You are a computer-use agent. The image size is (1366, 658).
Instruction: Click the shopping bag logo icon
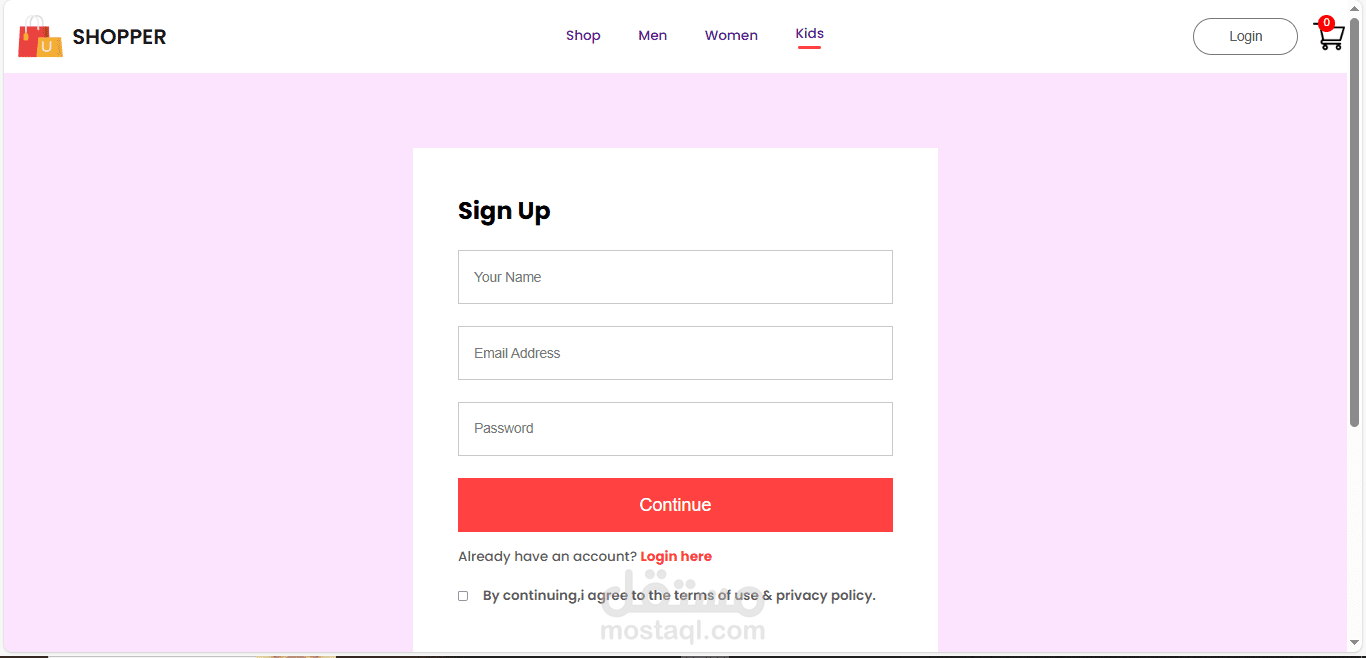pyautogui.click(x=40, y=37)
